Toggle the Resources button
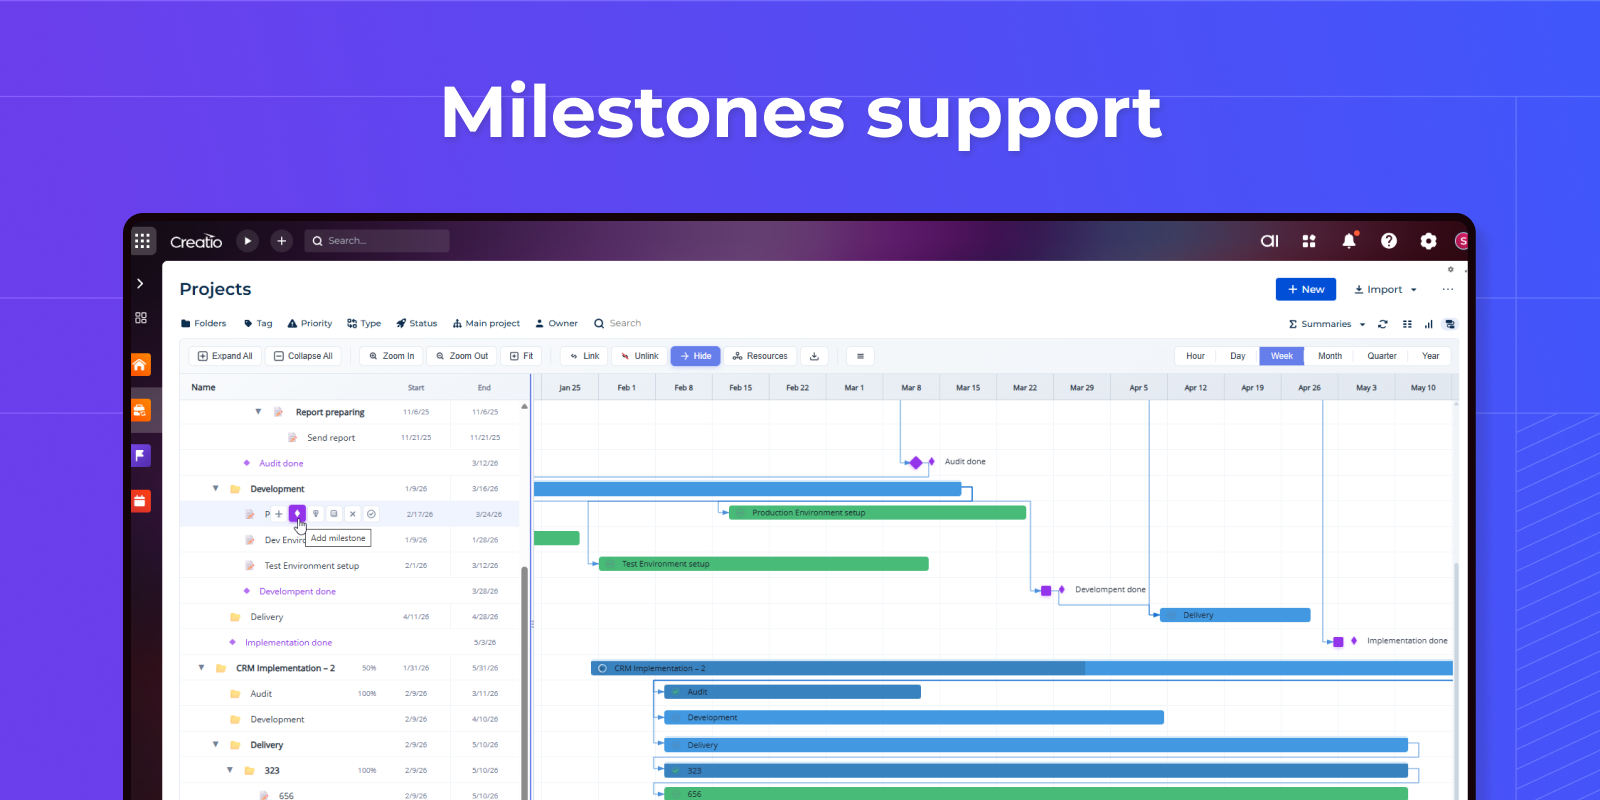 click(760, 356)
